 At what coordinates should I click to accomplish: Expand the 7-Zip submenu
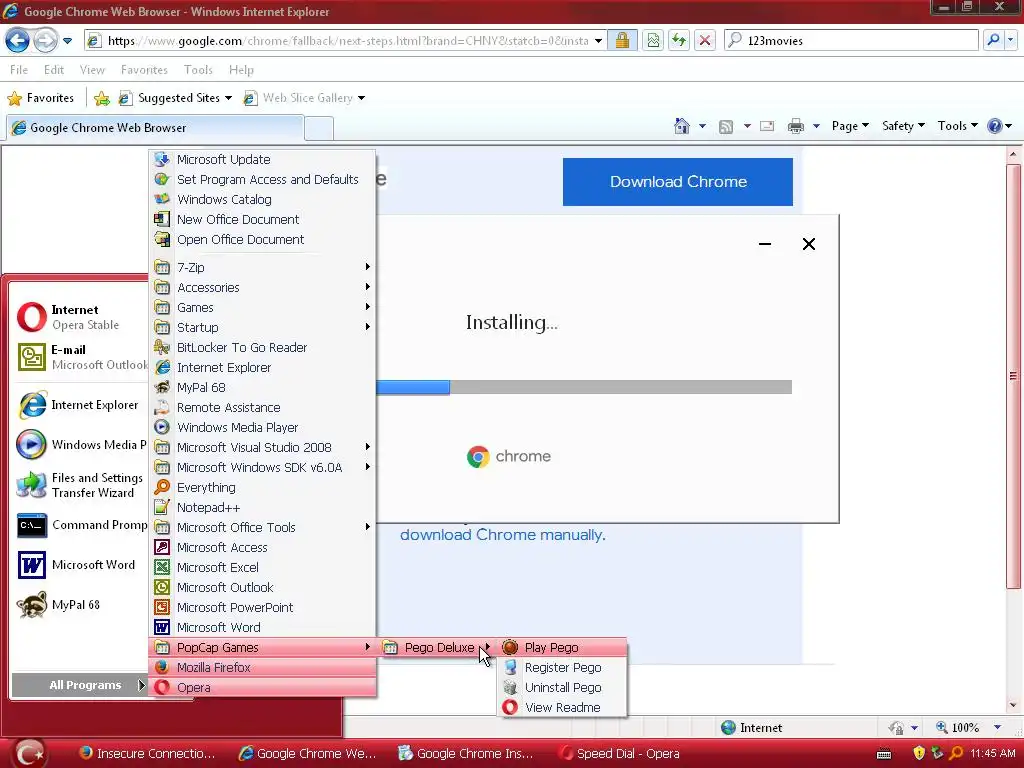click(x=263, y=267)
